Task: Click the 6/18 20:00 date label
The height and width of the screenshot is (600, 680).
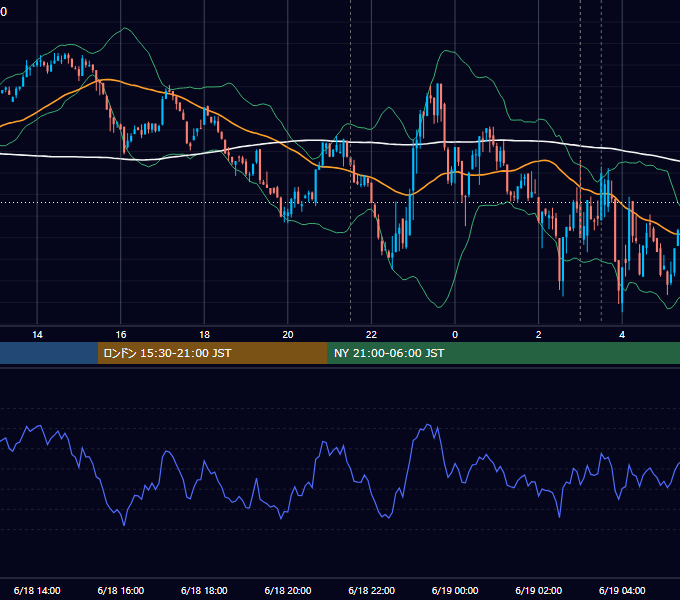Action: click(288, 590)
